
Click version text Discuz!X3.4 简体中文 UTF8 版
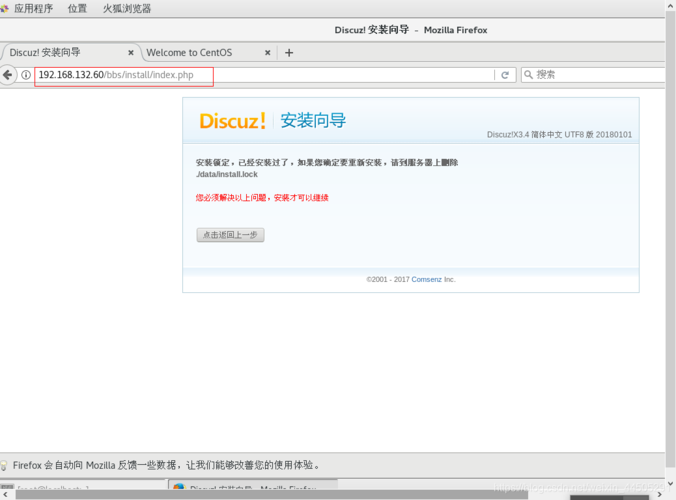[x=541, y=134]
